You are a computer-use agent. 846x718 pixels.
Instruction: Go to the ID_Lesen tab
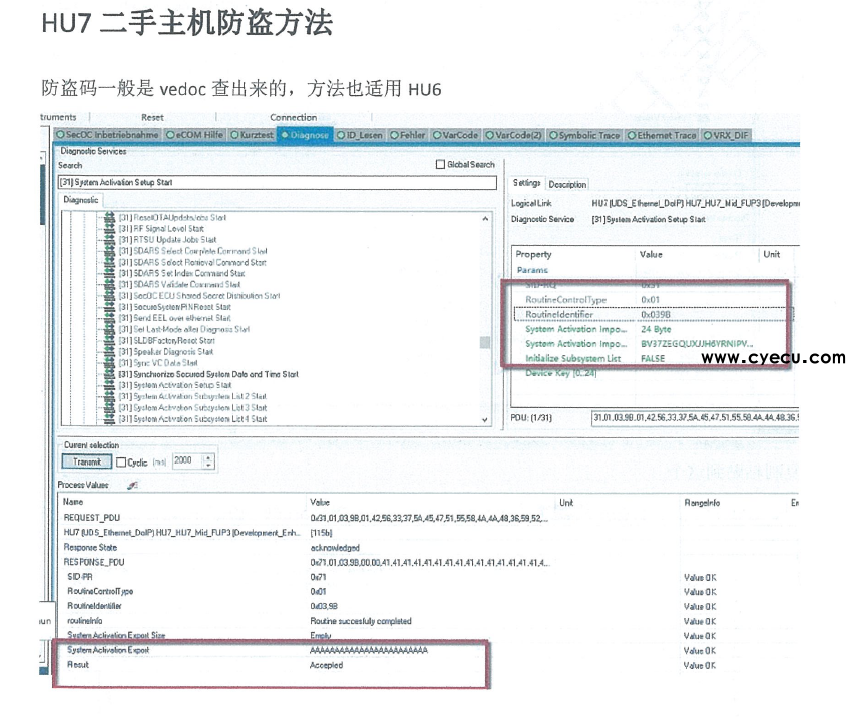(x=360, y=135)
